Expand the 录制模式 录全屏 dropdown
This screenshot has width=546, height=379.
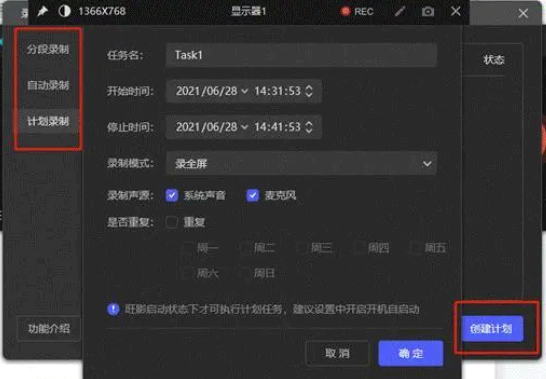click(x=301, y=163)
